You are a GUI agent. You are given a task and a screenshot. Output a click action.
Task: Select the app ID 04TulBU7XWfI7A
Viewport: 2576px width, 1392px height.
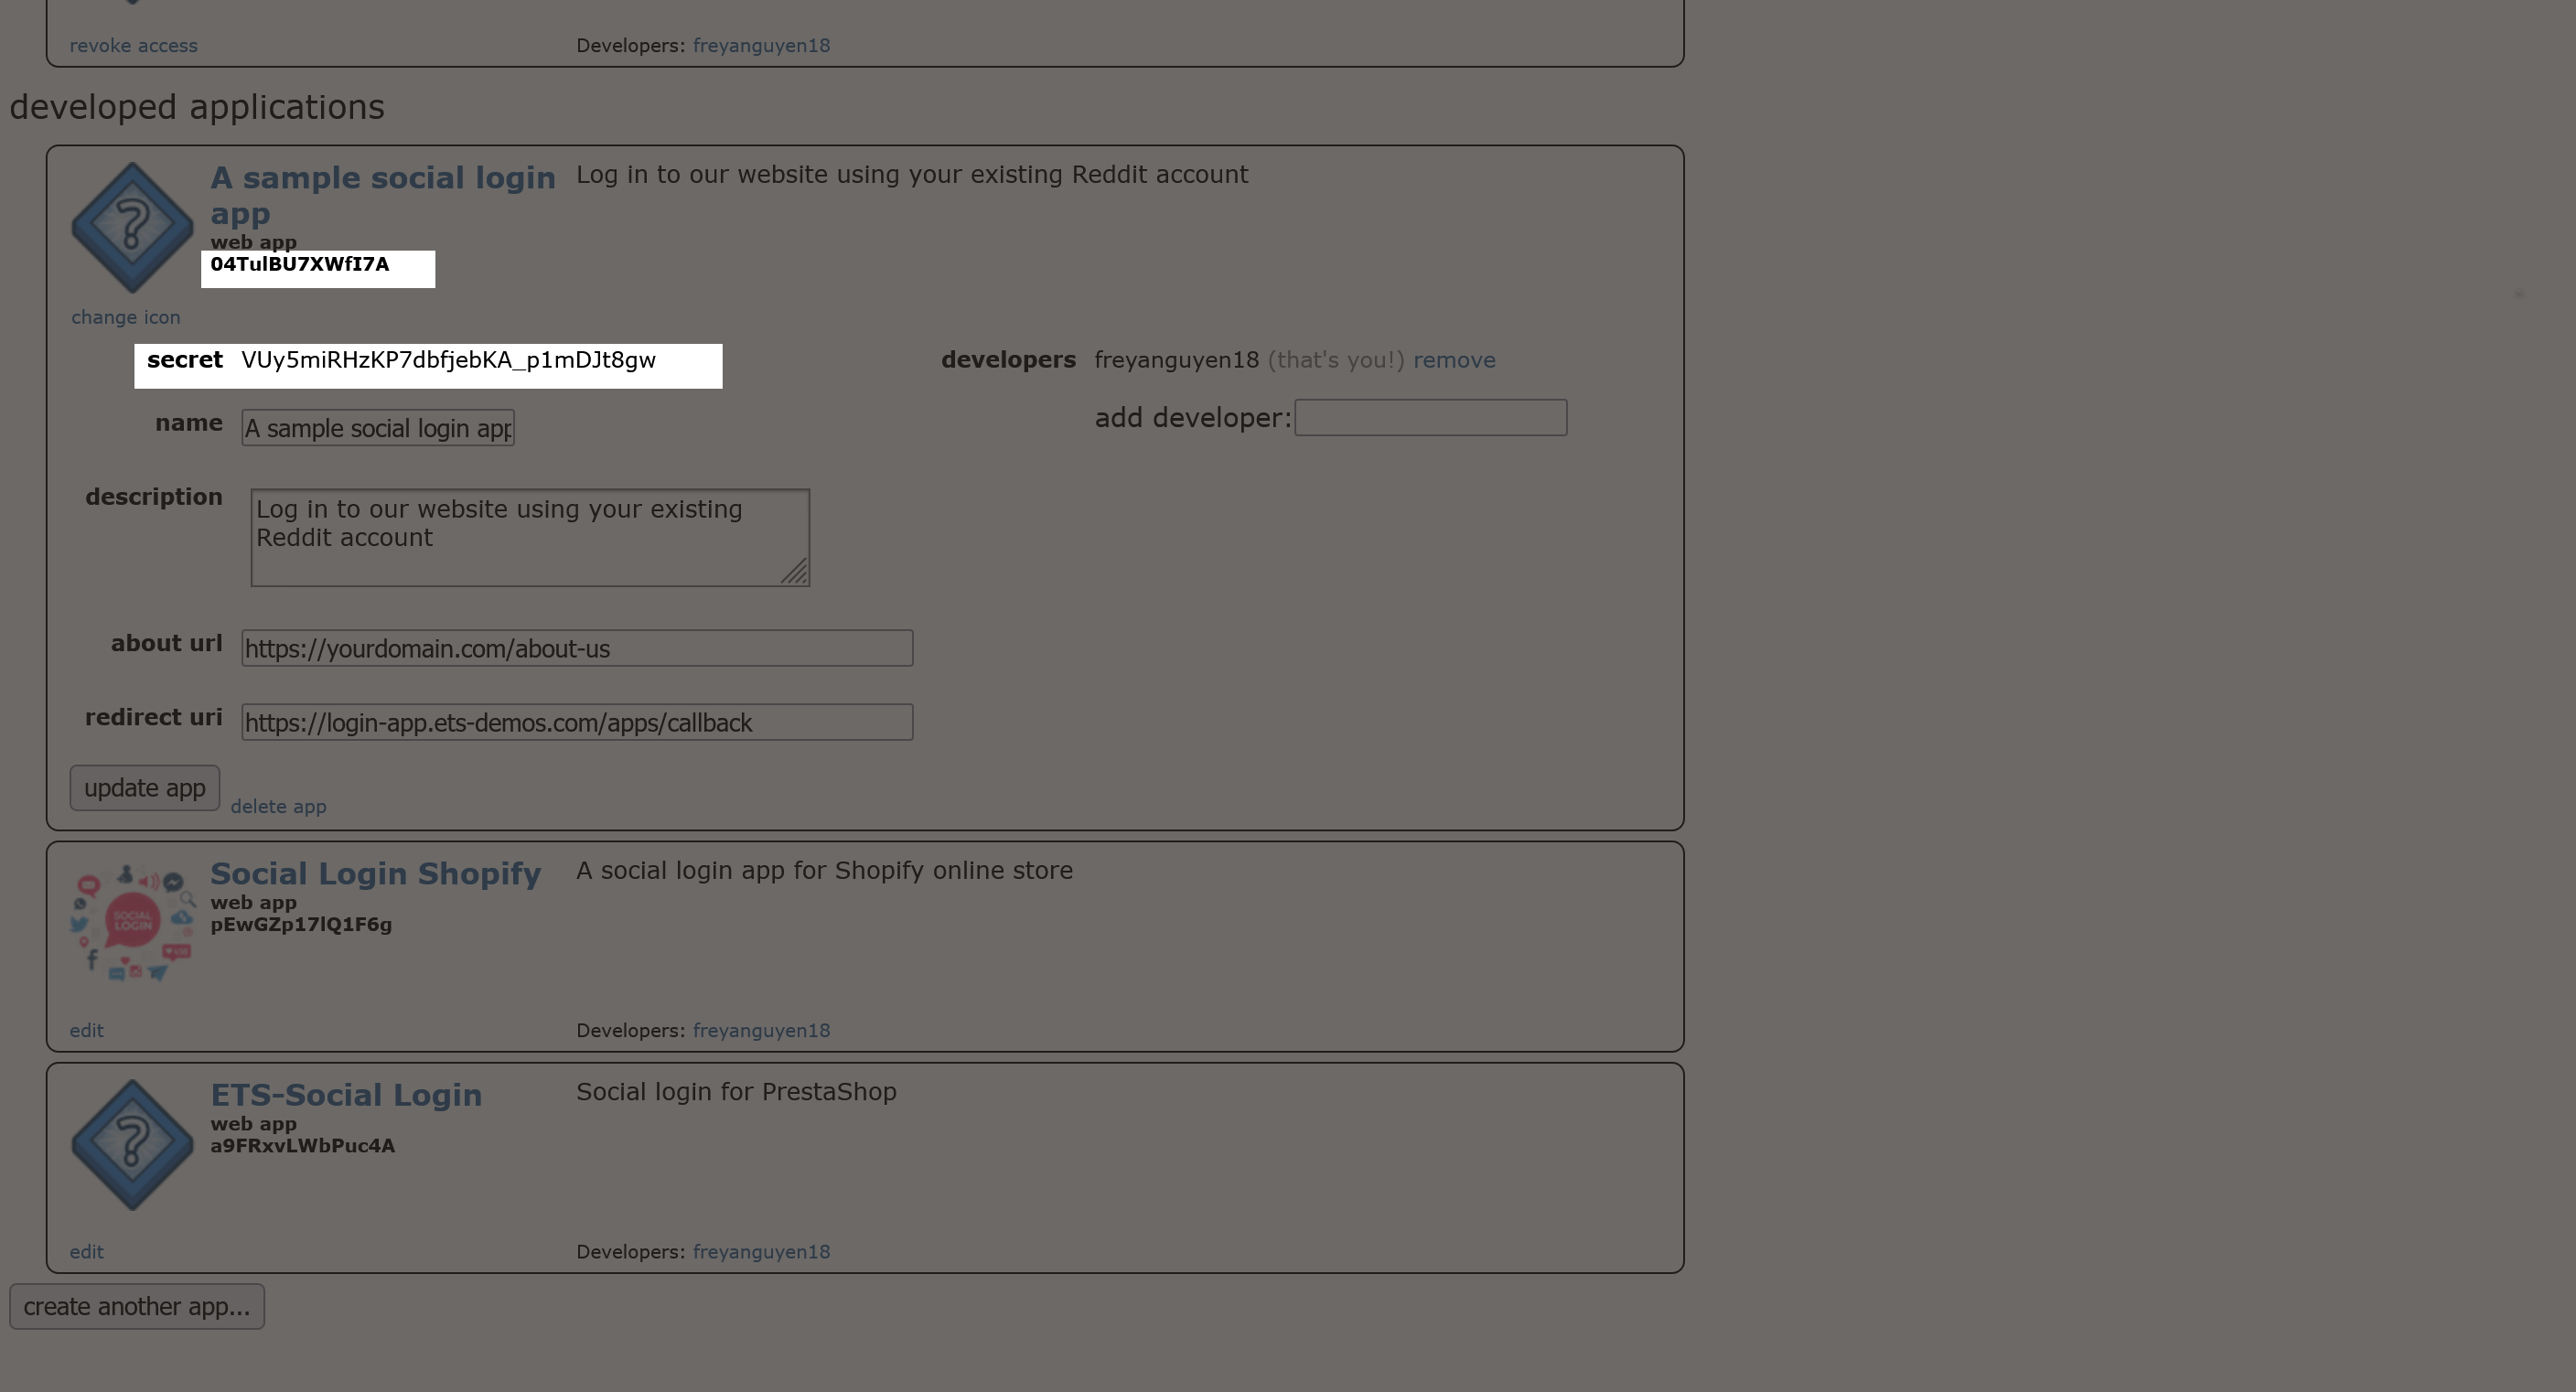point(300,264)
